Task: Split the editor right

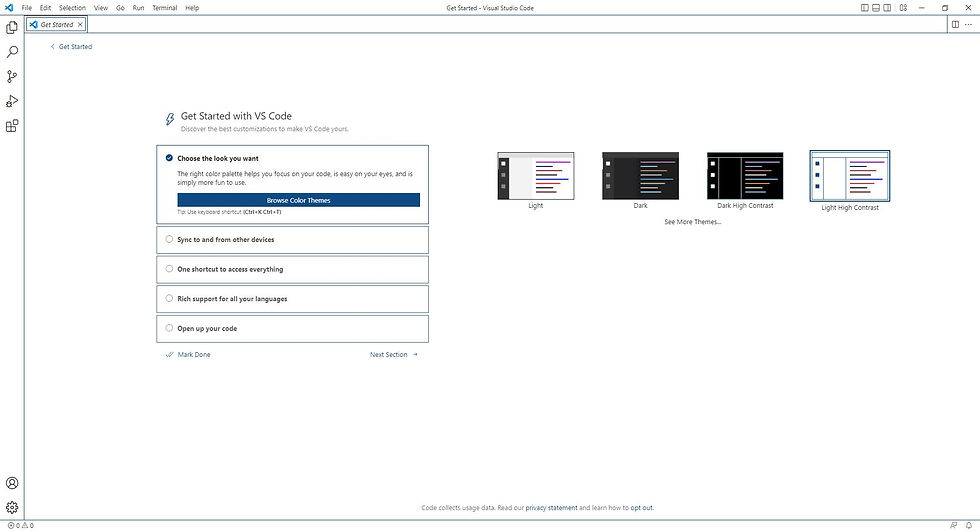Action: coord(955,24)
